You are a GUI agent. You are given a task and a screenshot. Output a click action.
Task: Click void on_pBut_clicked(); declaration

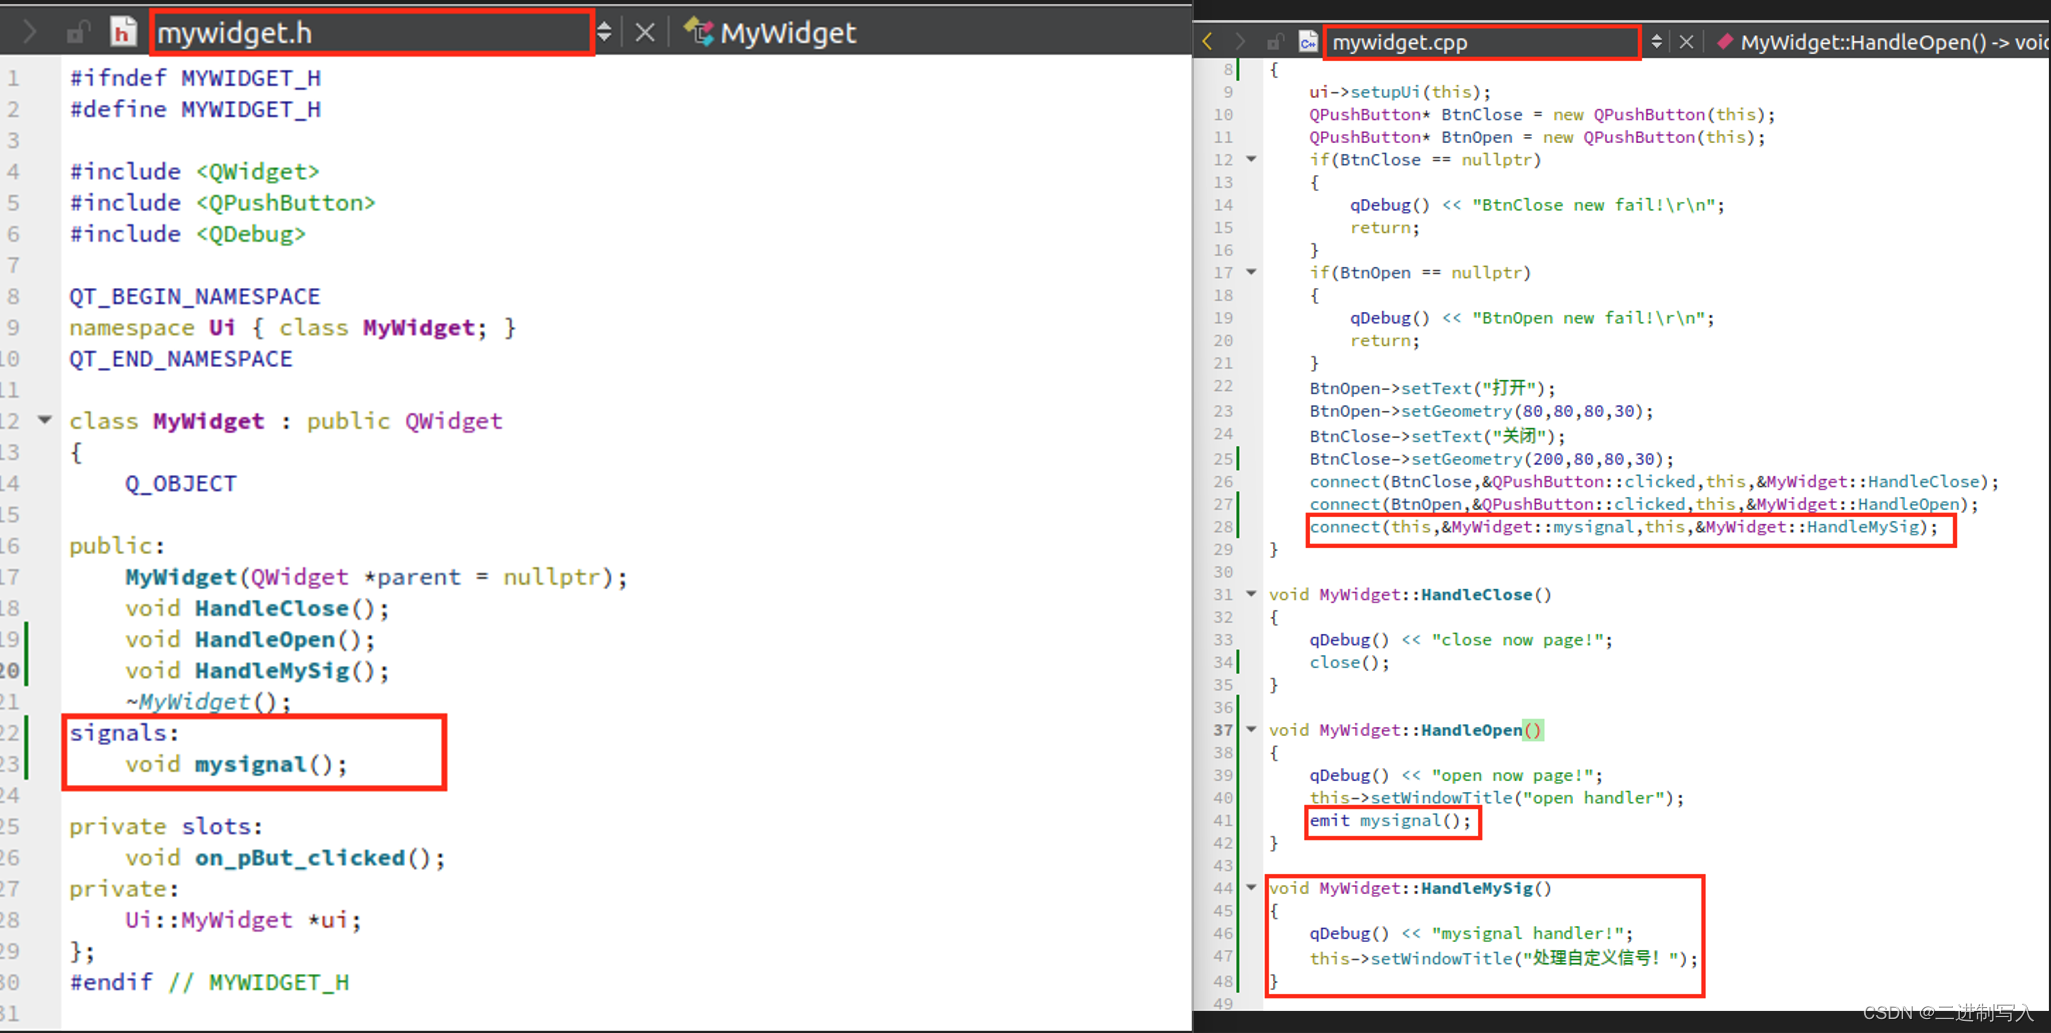pos(285,858)
